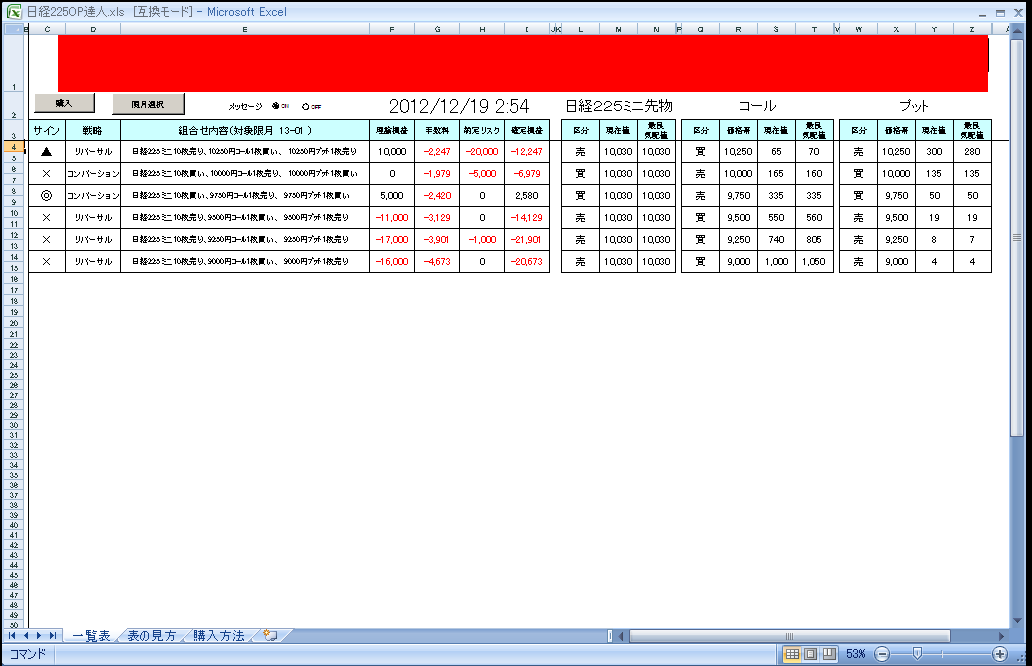Jump to first sheet tab arrow

pos(13,636)
